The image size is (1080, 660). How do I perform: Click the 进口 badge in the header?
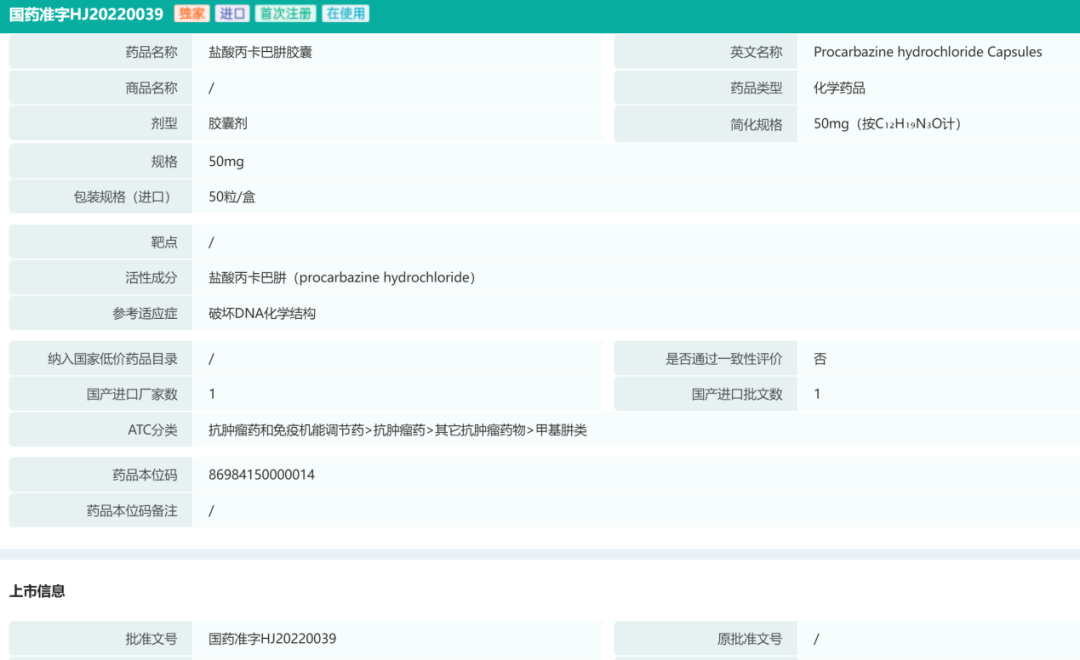pyautogui.click(x=232, y=14)
